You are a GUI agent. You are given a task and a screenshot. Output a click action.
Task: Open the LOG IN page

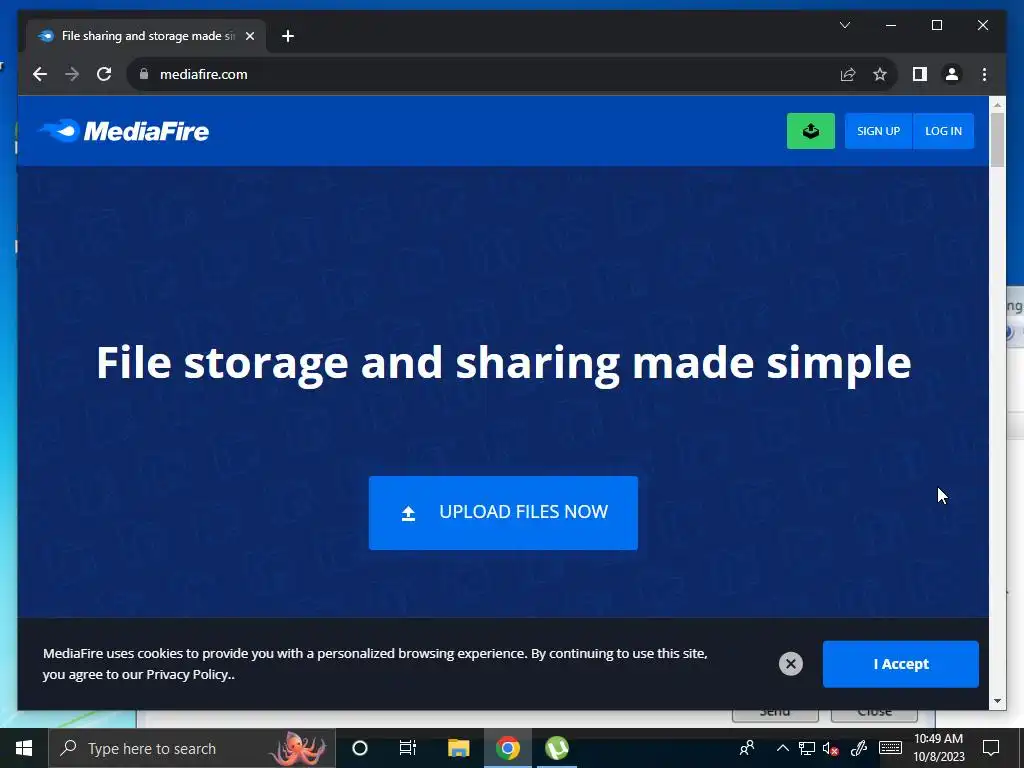click(x=943, y=131)
